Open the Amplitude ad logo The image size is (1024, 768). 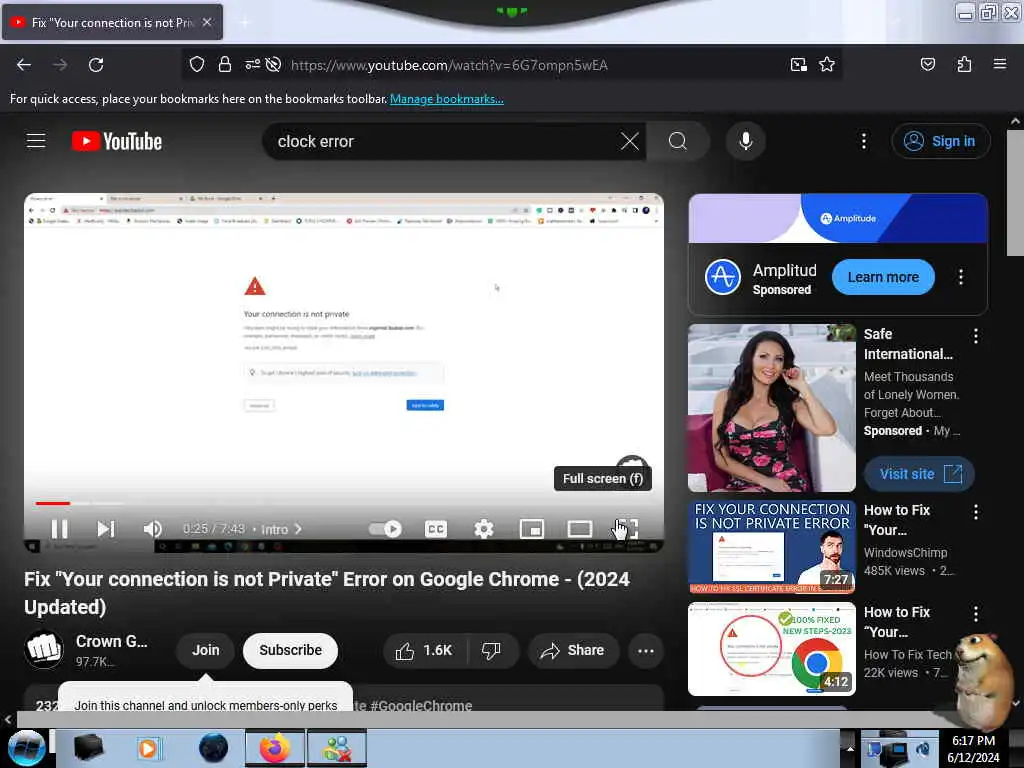[x=722, y=277]
